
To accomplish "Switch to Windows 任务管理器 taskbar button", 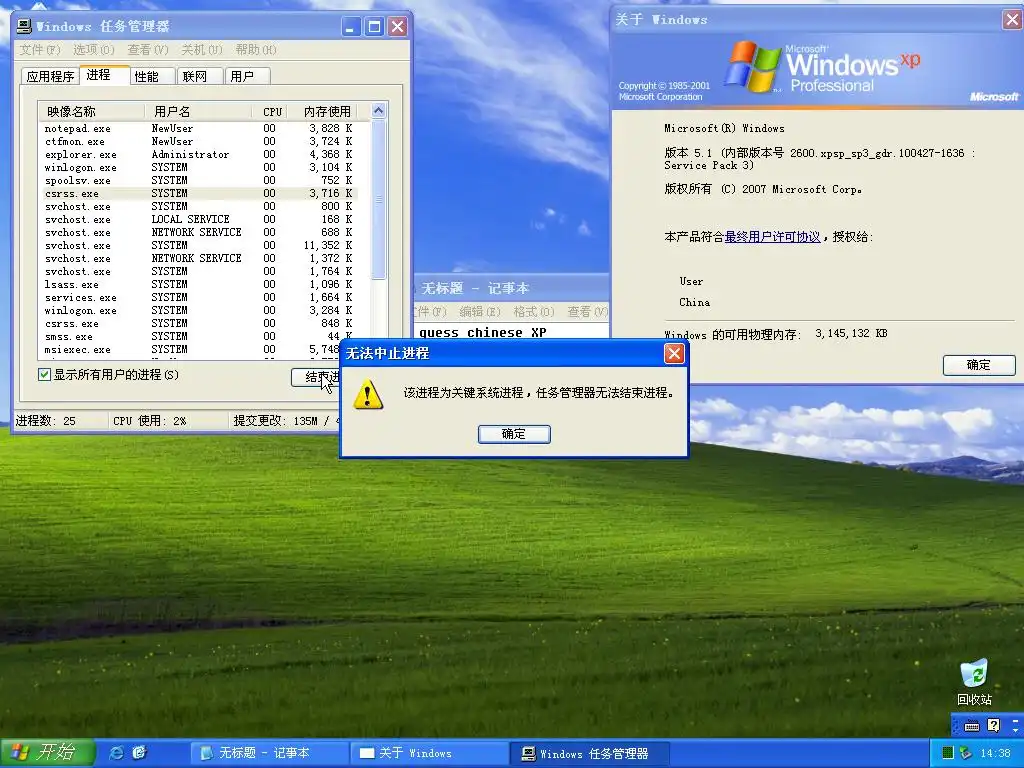I will pyautogui.click(x=589, y=753).
